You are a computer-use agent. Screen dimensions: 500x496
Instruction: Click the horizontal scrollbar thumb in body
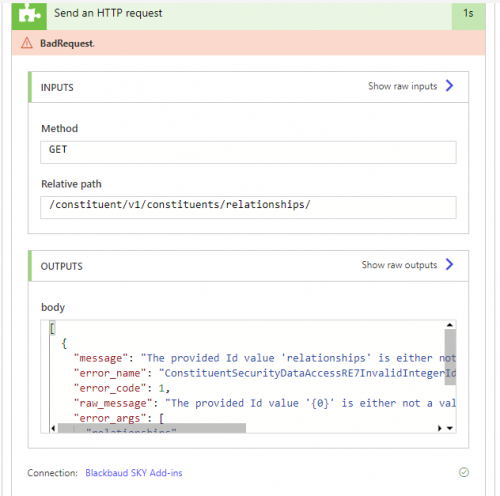[x=152, y=428]
